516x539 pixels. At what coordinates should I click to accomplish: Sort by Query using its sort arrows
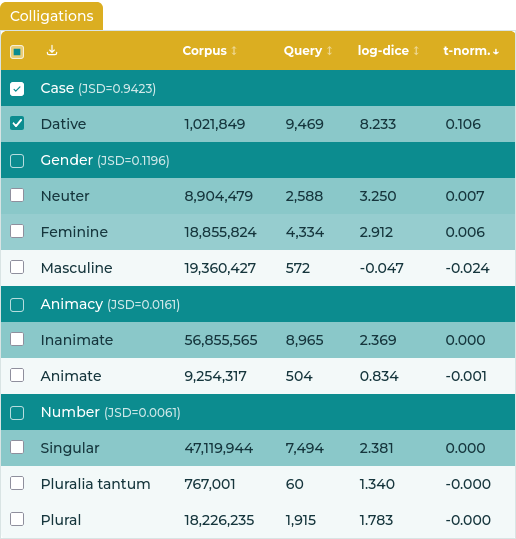tap(329, 51)
